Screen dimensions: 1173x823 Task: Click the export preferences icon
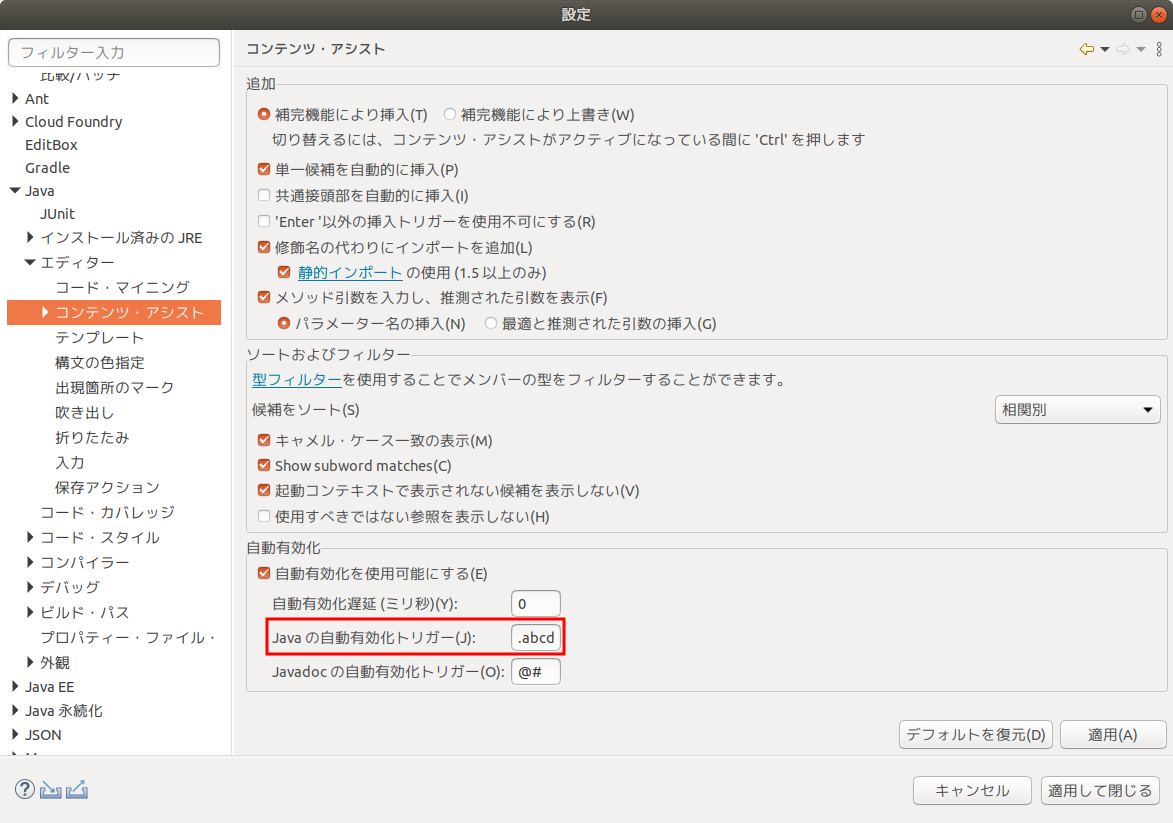(x=77, y=790)
